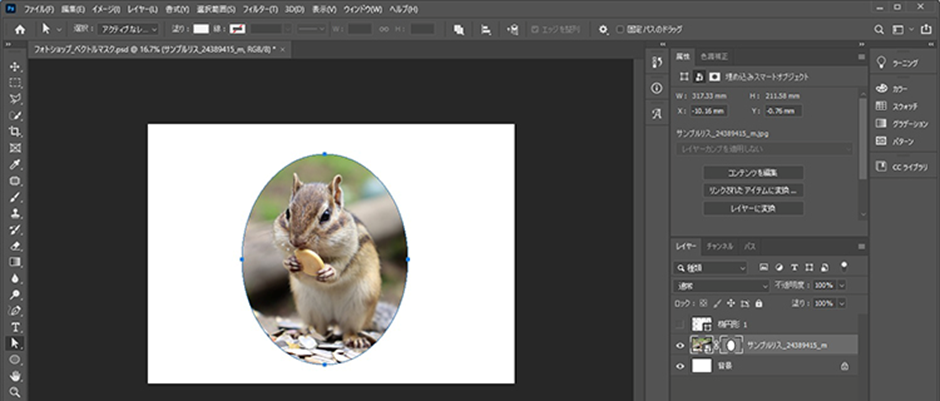Screen dimensions: 940x401
Task: Toggle pixel layer filter in Layers panel
Action: coord(764,267)
